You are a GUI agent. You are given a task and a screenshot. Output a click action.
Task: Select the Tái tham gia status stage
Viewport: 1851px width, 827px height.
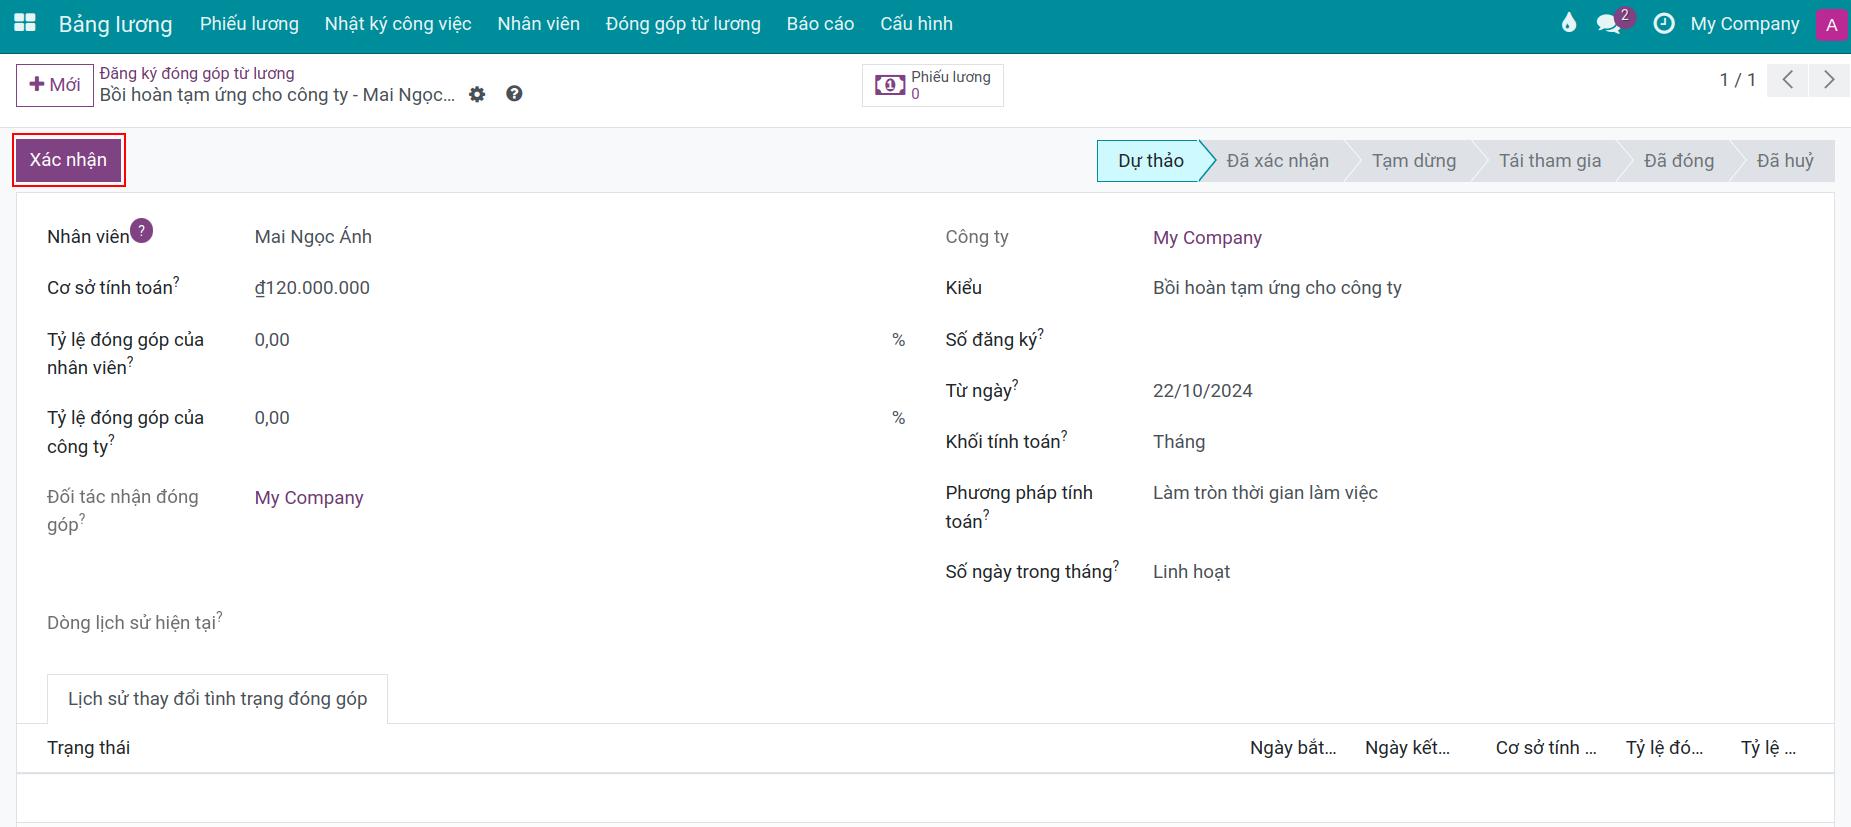[x=1549, y=161]
